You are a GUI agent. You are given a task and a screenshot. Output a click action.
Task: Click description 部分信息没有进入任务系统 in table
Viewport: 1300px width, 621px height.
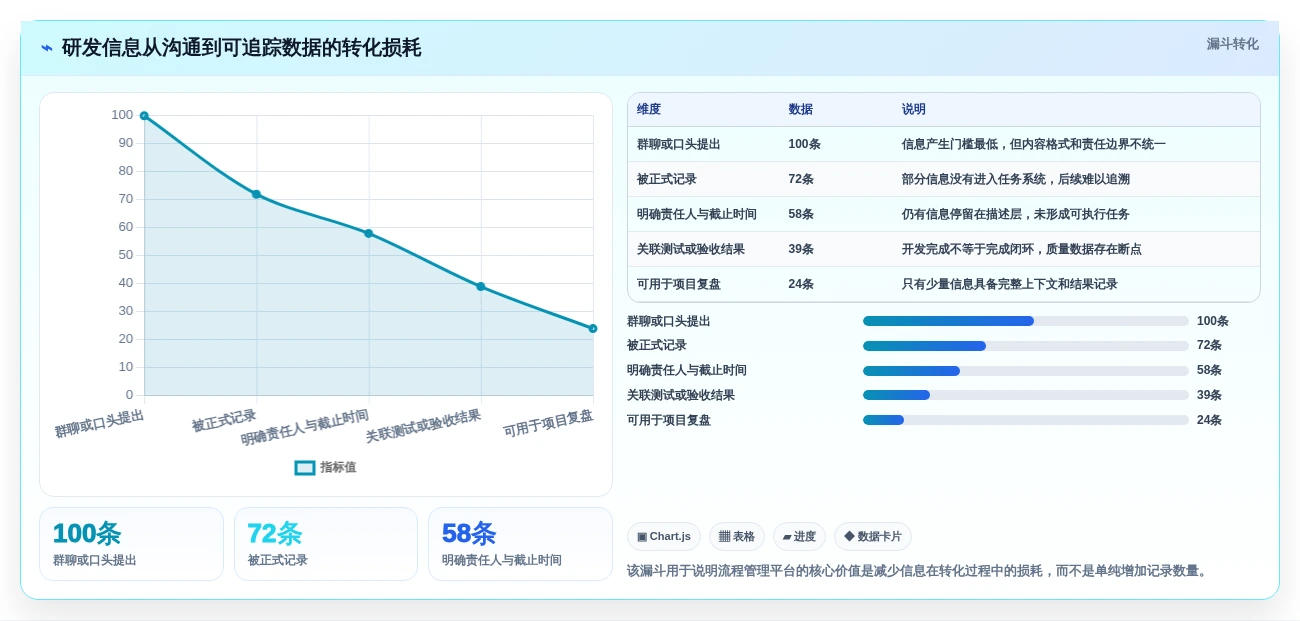pyautogui.click(x=1016, y=179)
